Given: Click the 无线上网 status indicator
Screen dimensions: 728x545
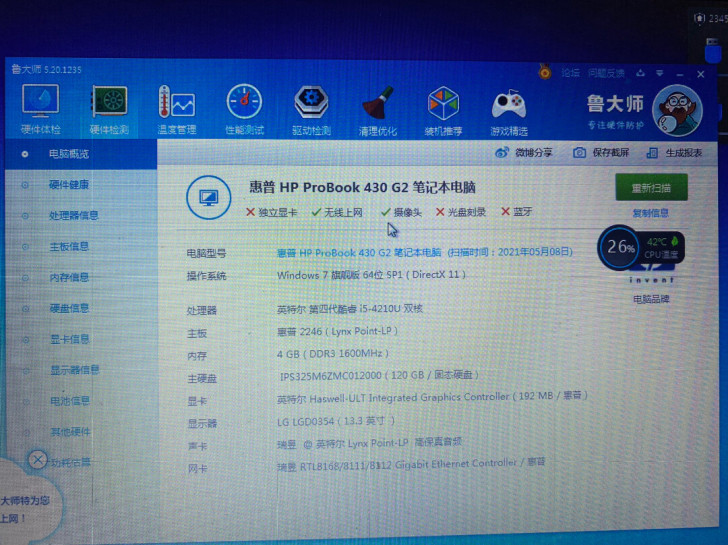Looking at the screenshot, I should [x=337, y=212].
